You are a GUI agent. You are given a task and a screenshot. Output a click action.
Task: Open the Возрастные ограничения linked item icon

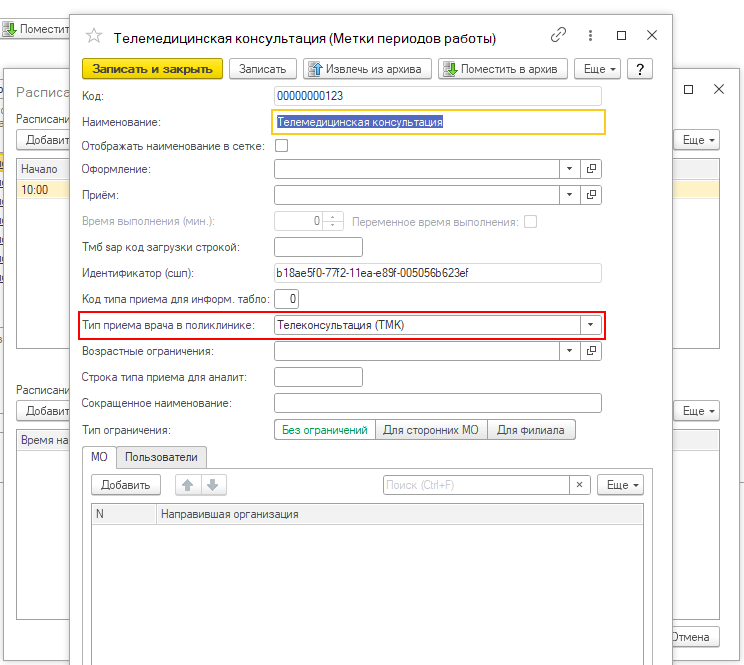(591, 351)
